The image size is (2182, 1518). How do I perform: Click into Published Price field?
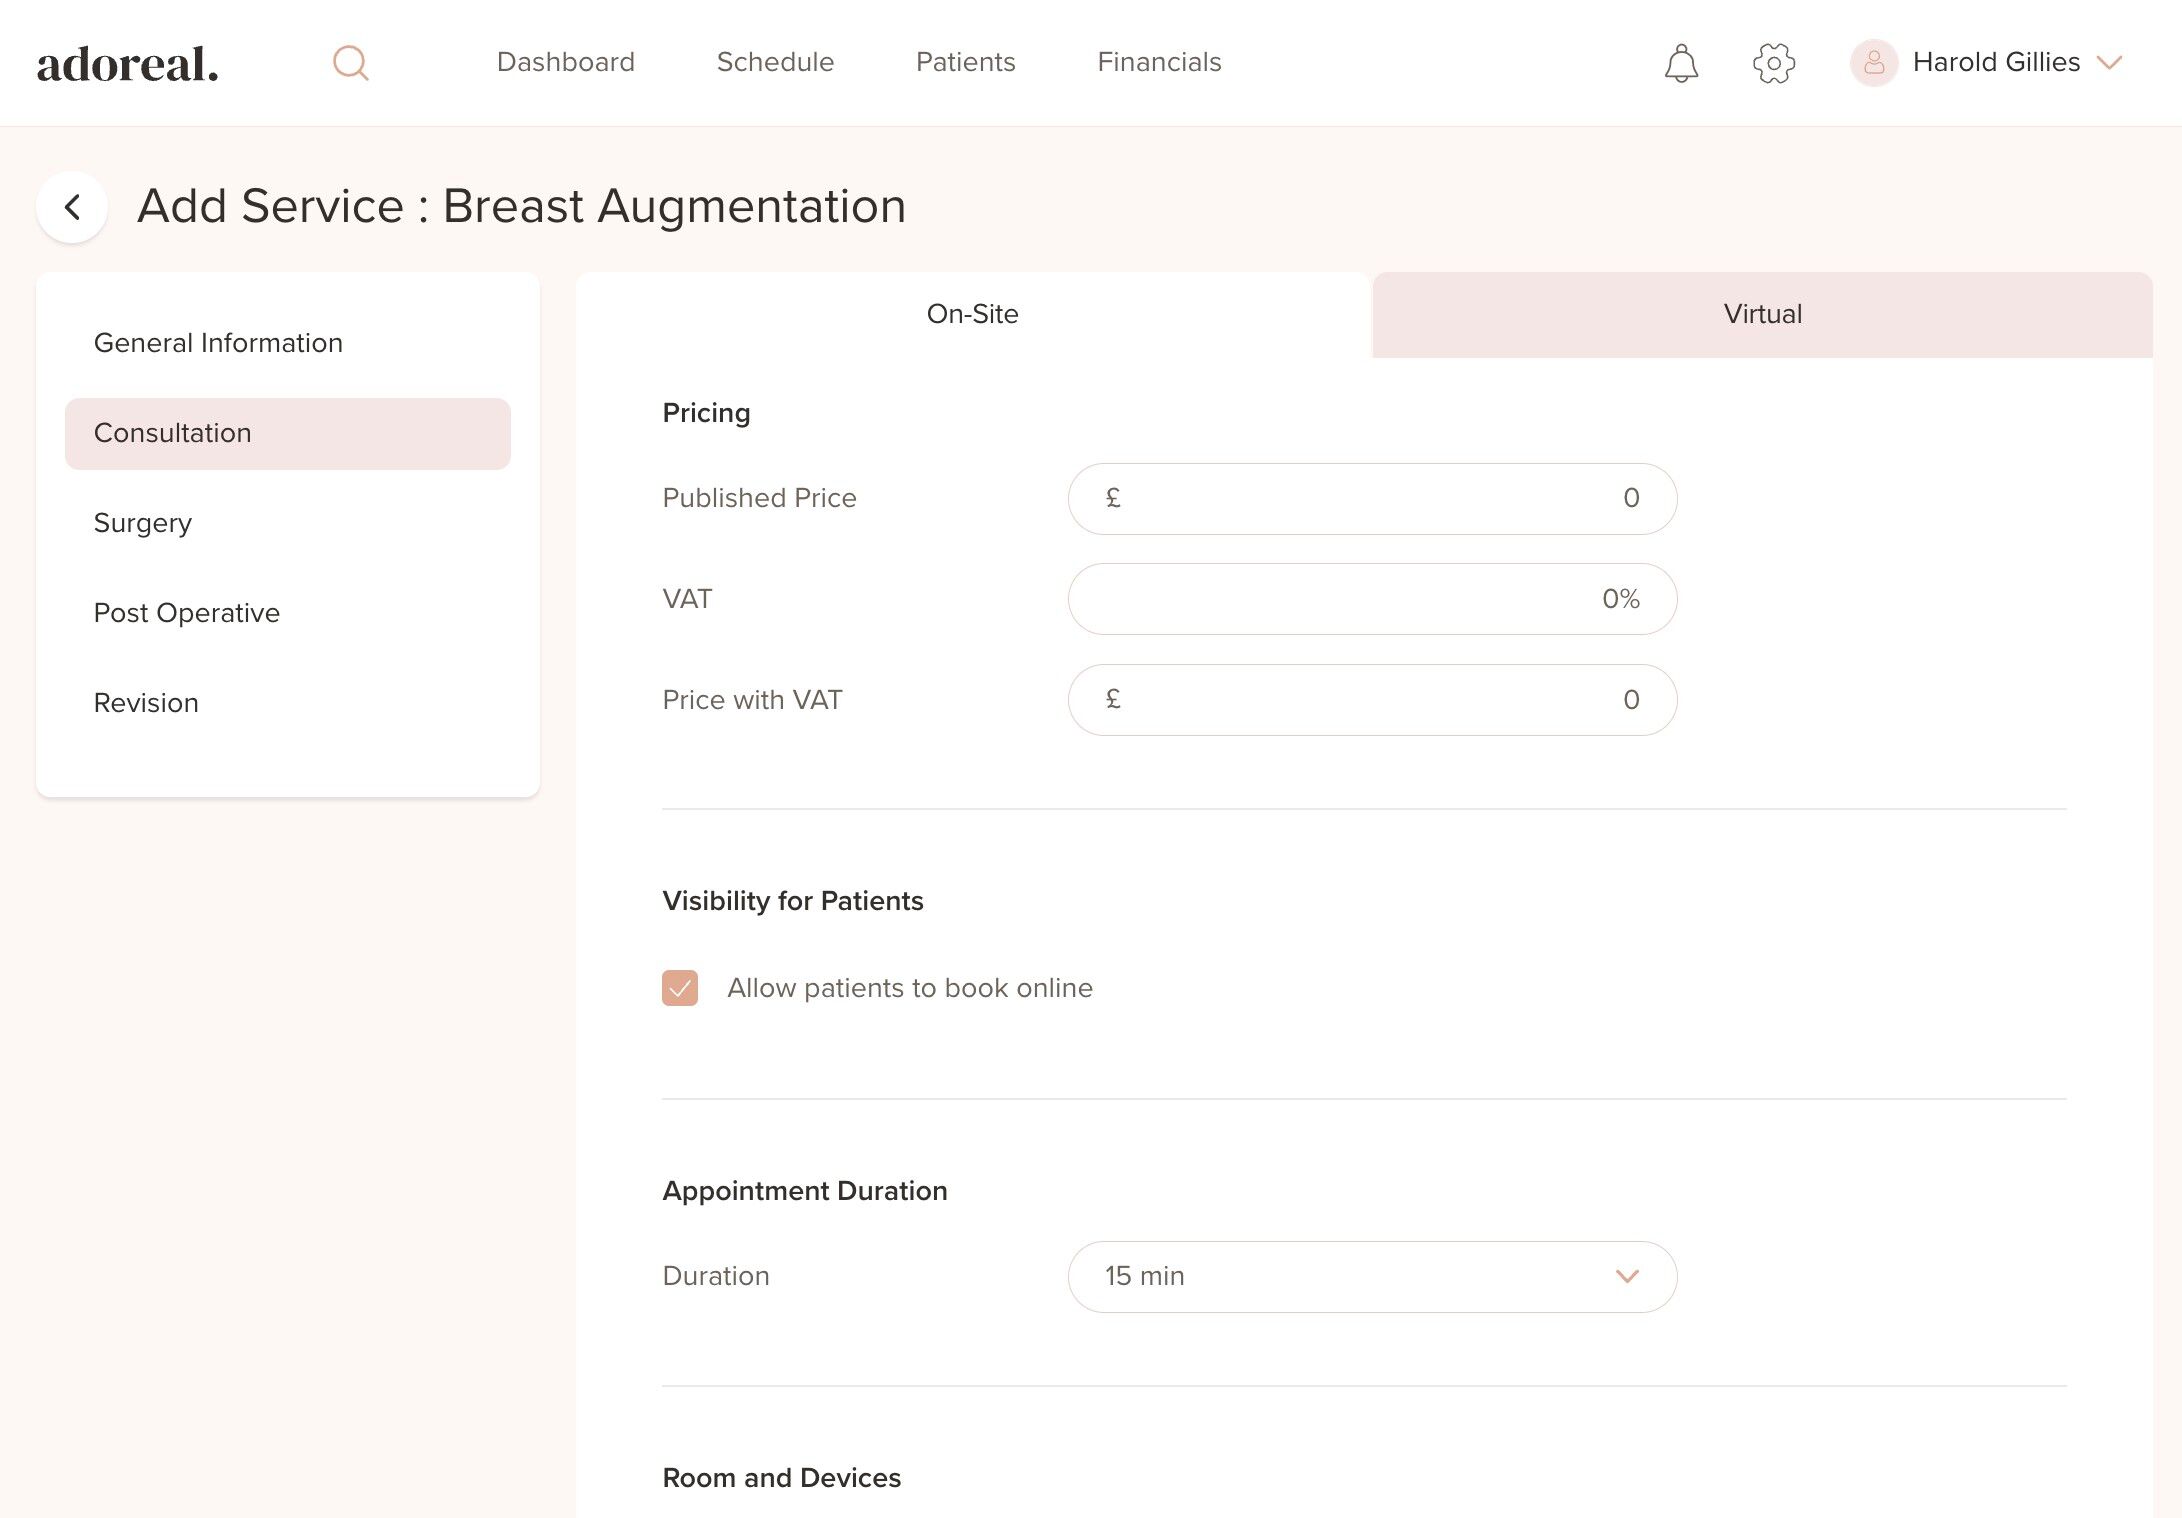[1372, 498]
